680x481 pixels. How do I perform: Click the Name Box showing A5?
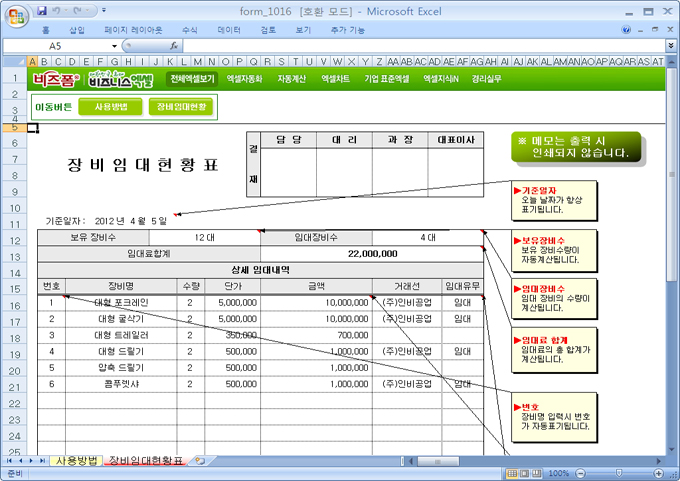[x=56, y=46]
